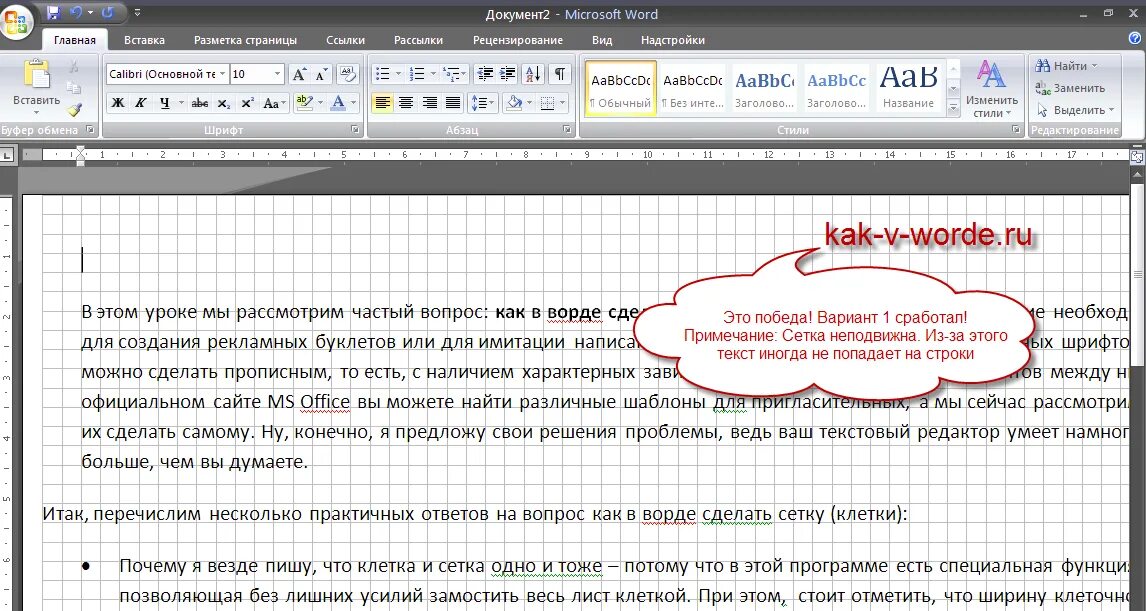Image resolution: width=1146 pixels, height=611 pixels.
Task: Toggle show paragraph marks ¶
Action: click(559, 74)
